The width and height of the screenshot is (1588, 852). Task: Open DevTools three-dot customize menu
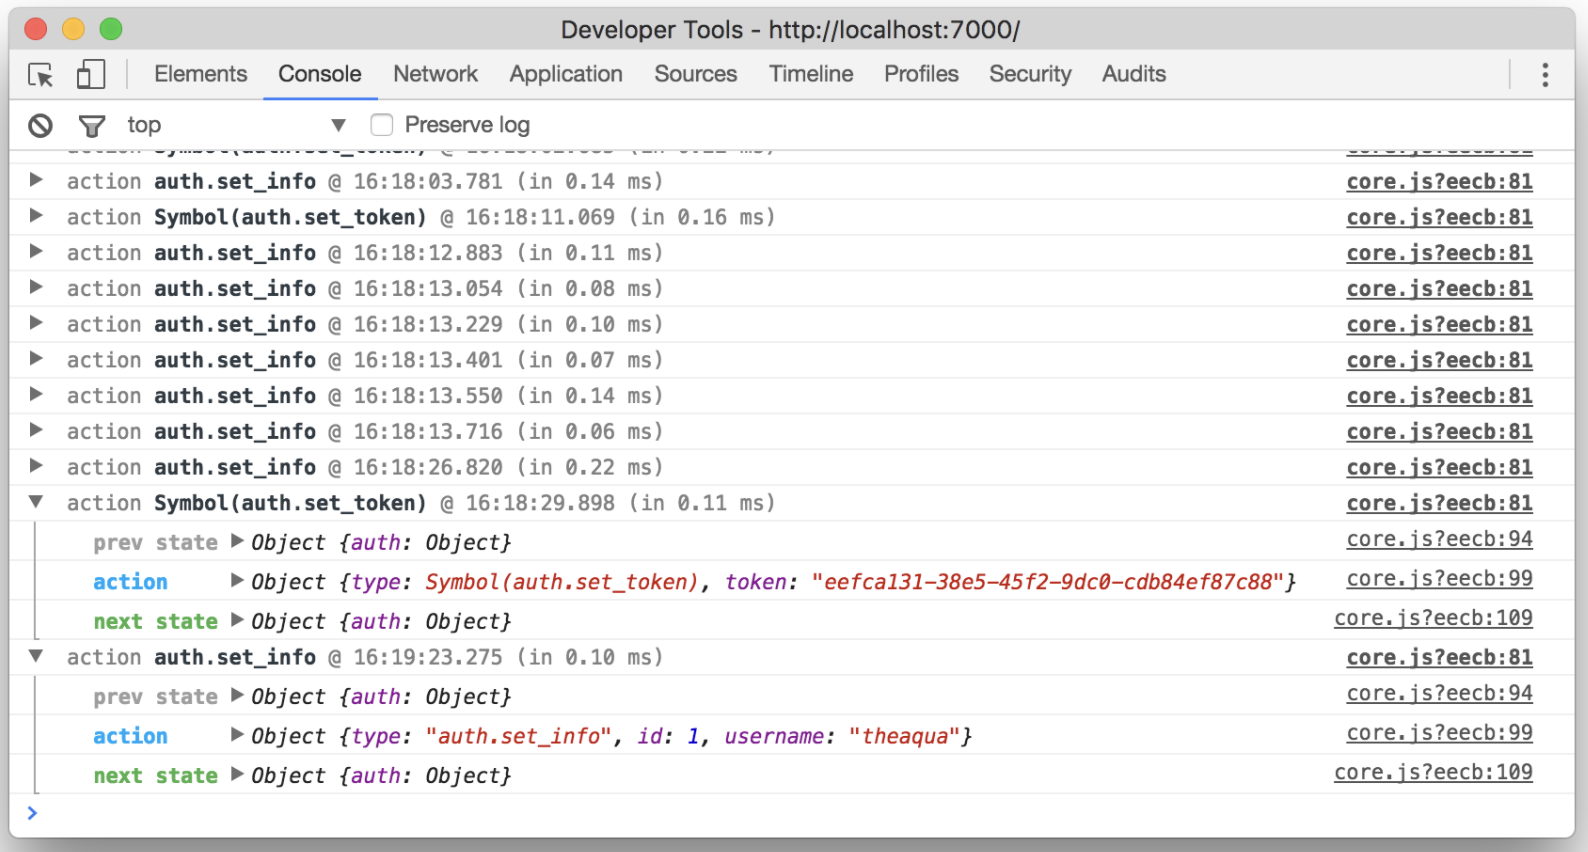point(1545,75)
